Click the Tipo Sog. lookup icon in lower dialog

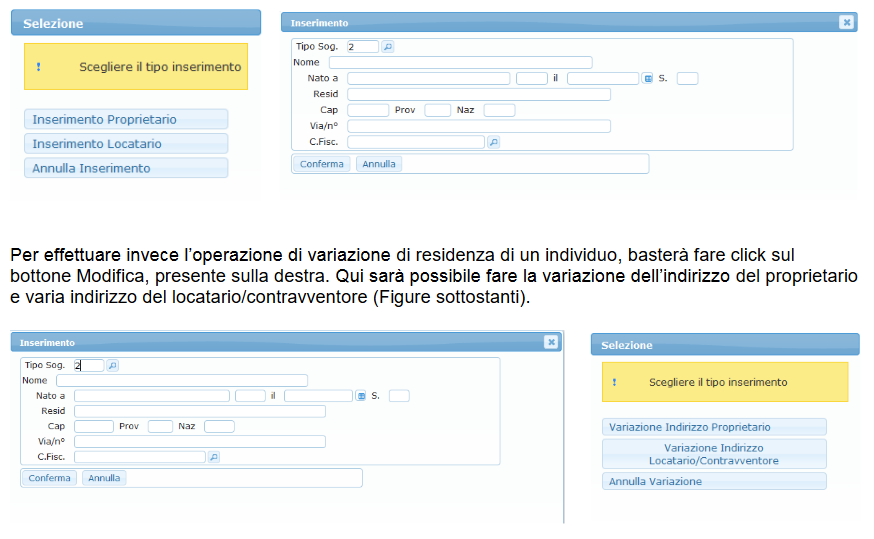[112, 365]
